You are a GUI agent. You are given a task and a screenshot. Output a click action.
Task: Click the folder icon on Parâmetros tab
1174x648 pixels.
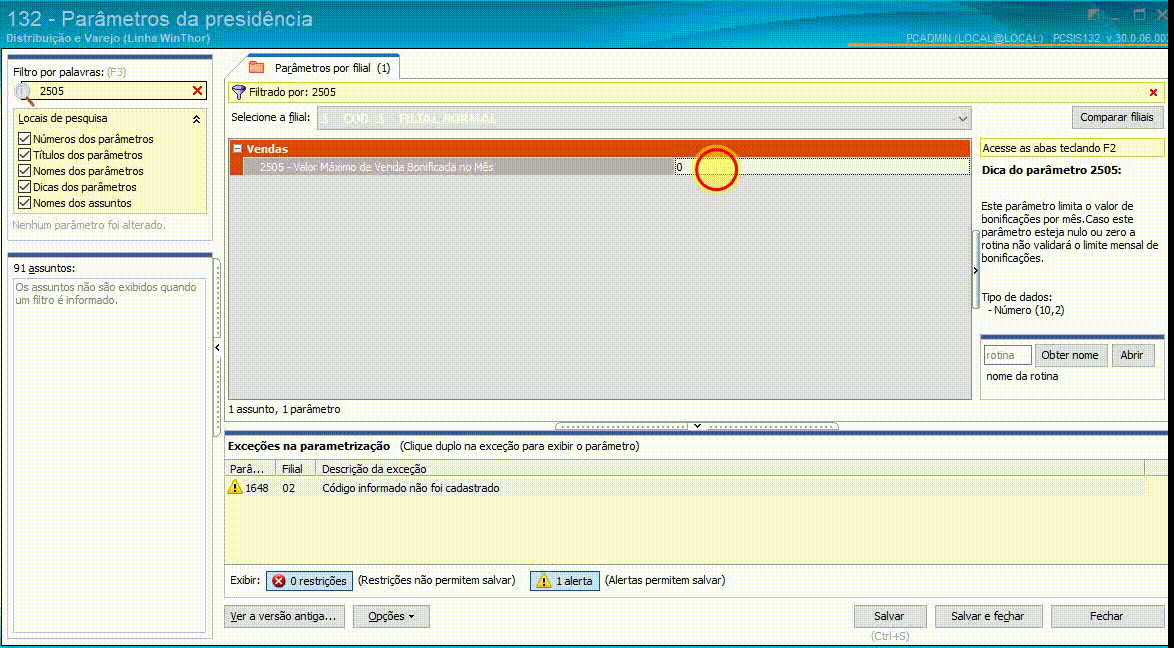[257, 67]
